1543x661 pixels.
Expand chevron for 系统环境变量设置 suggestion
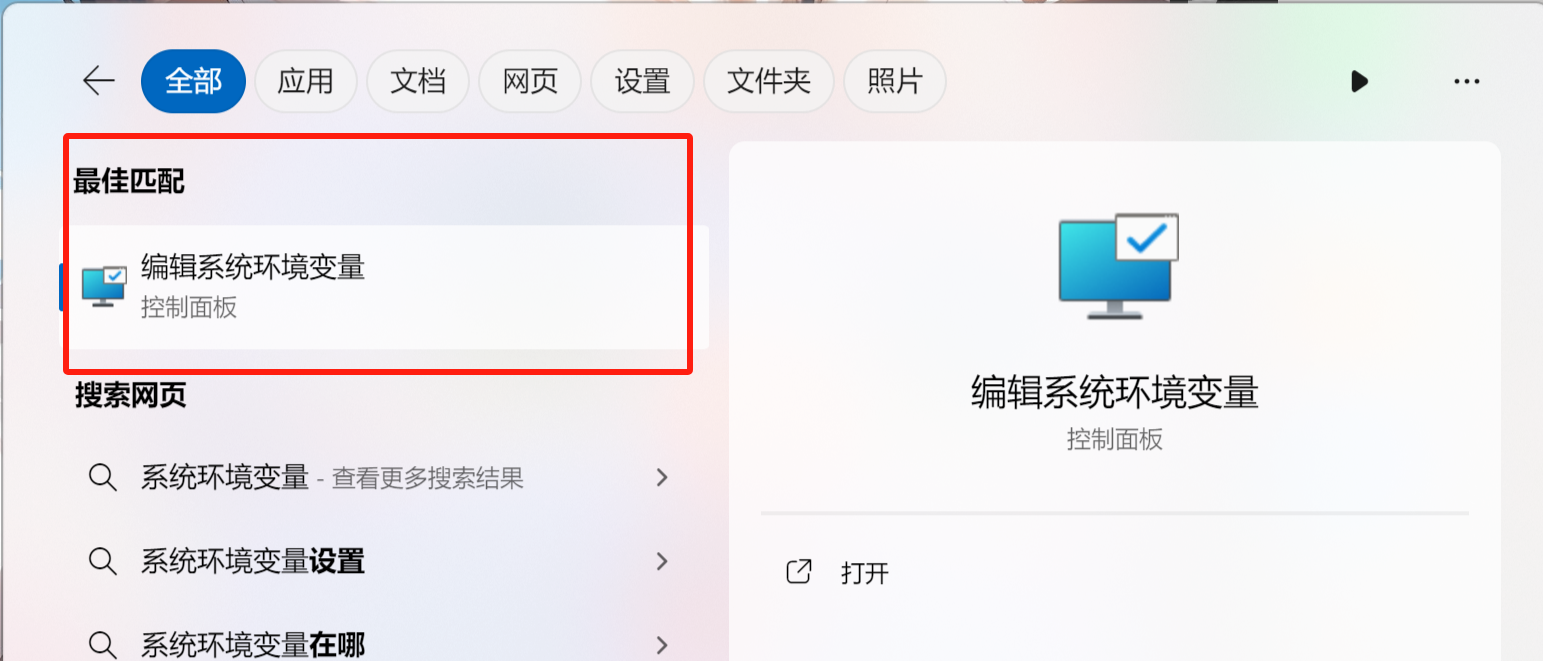661,561
